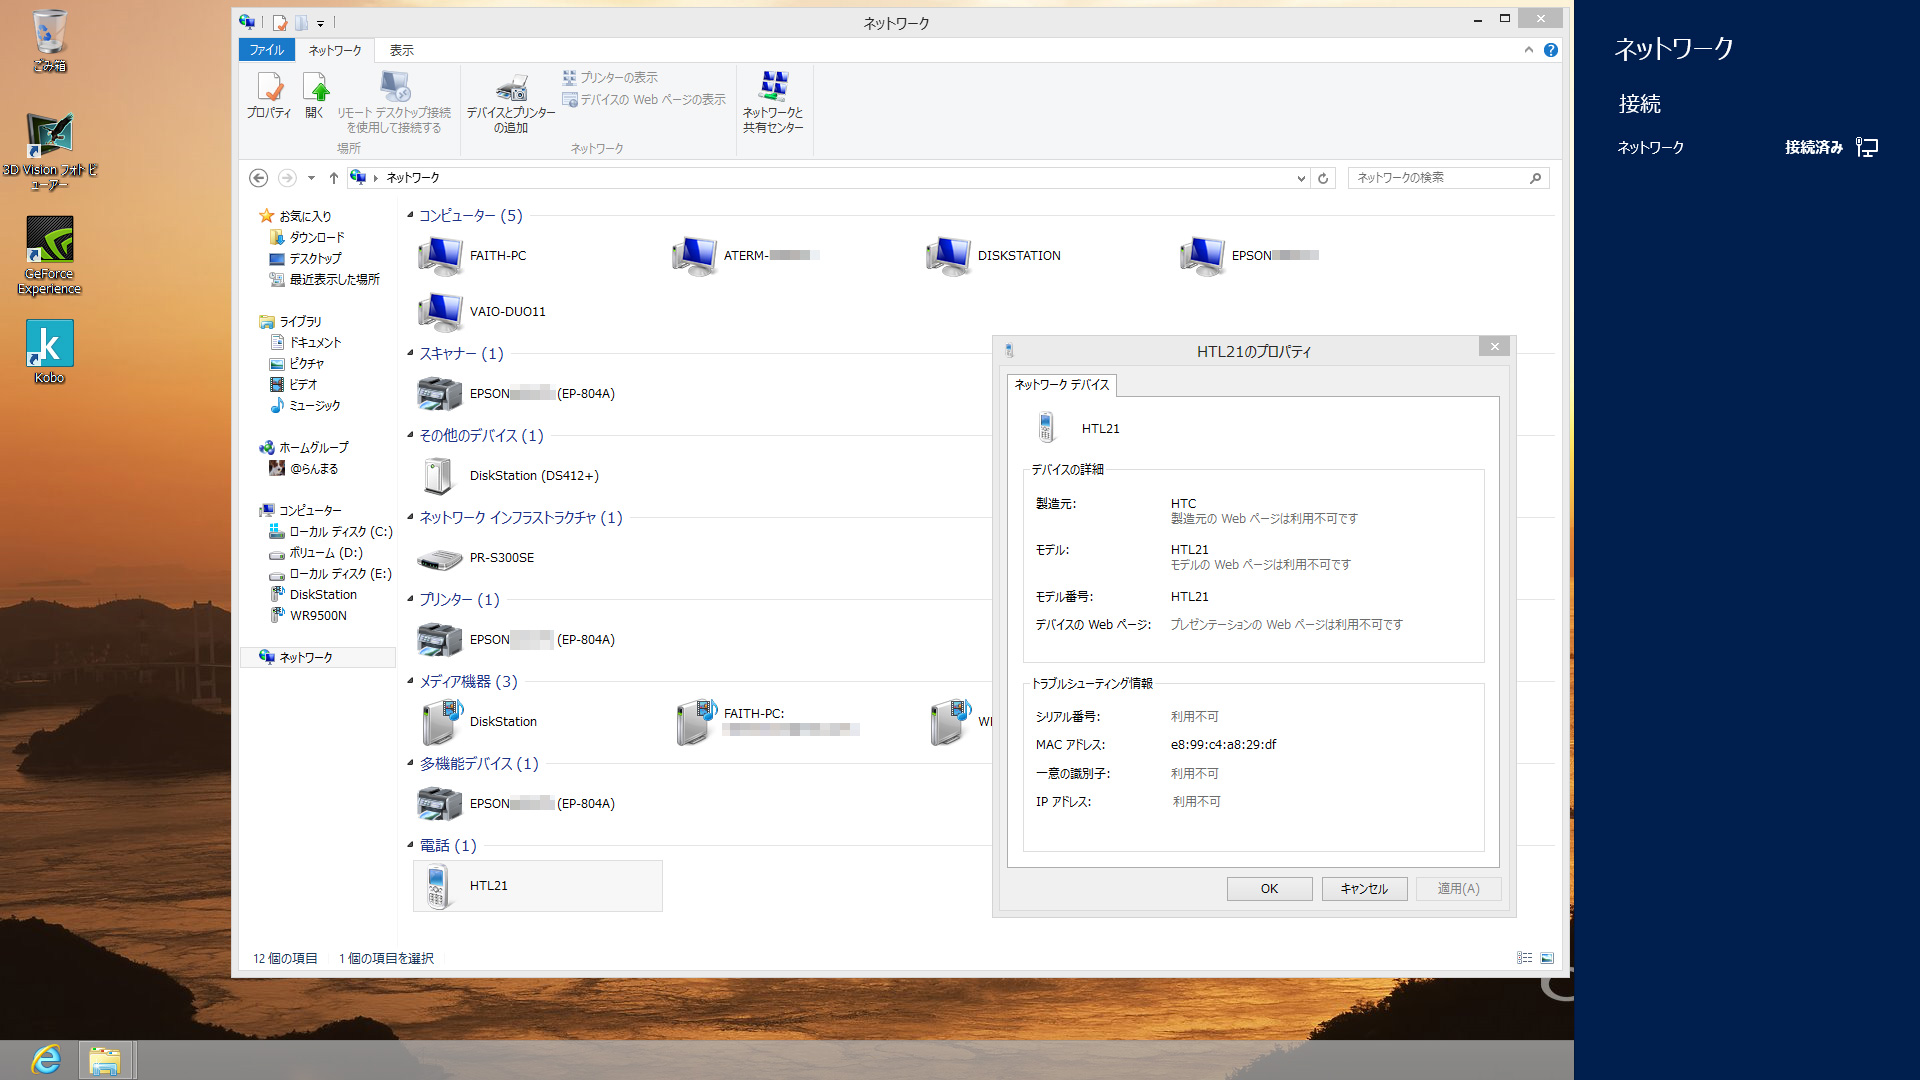Select EPSON printer under Printers
Image resolution: width=1920 pixels, height=1080 pixels.
(517, 640)
